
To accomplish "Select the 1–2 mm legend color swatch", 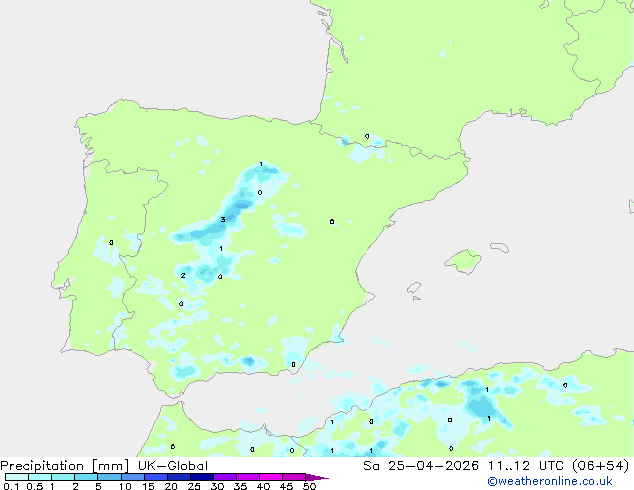I will click(x=63, y=477).
